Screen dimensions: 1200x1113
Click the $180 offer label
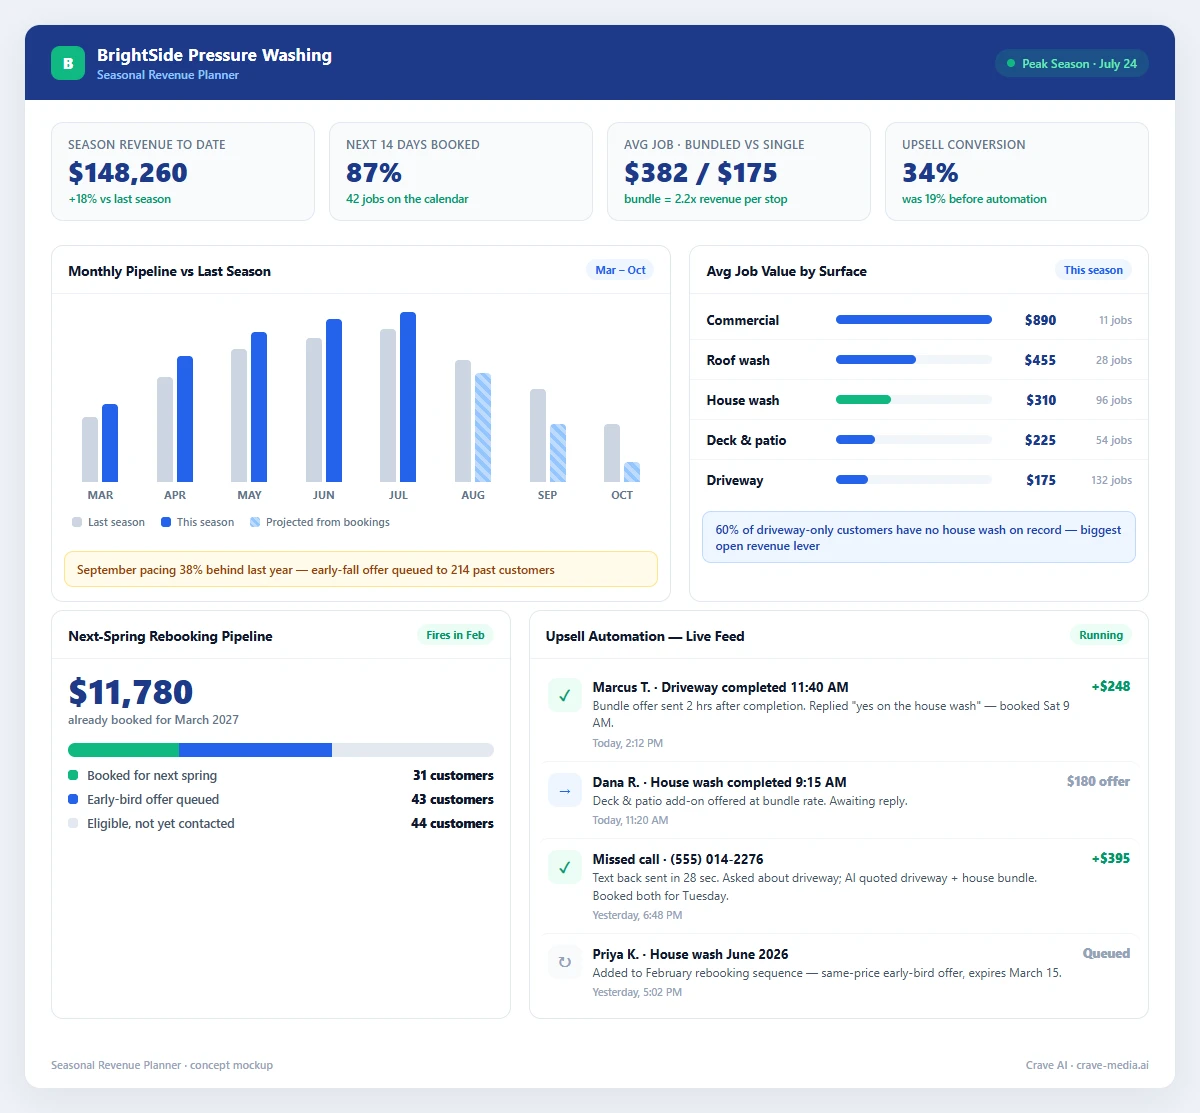1098,781
